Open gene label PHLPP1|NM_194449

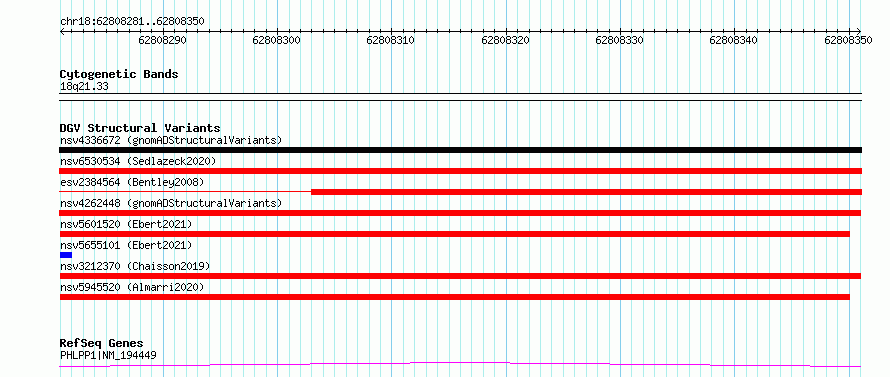pyautogui.click(x=108, y=356)
